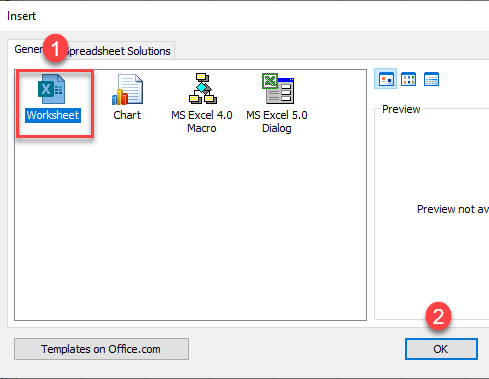Screen dimensions: 489x379
Task: Switch to Large Icons view
Action: 386,79
